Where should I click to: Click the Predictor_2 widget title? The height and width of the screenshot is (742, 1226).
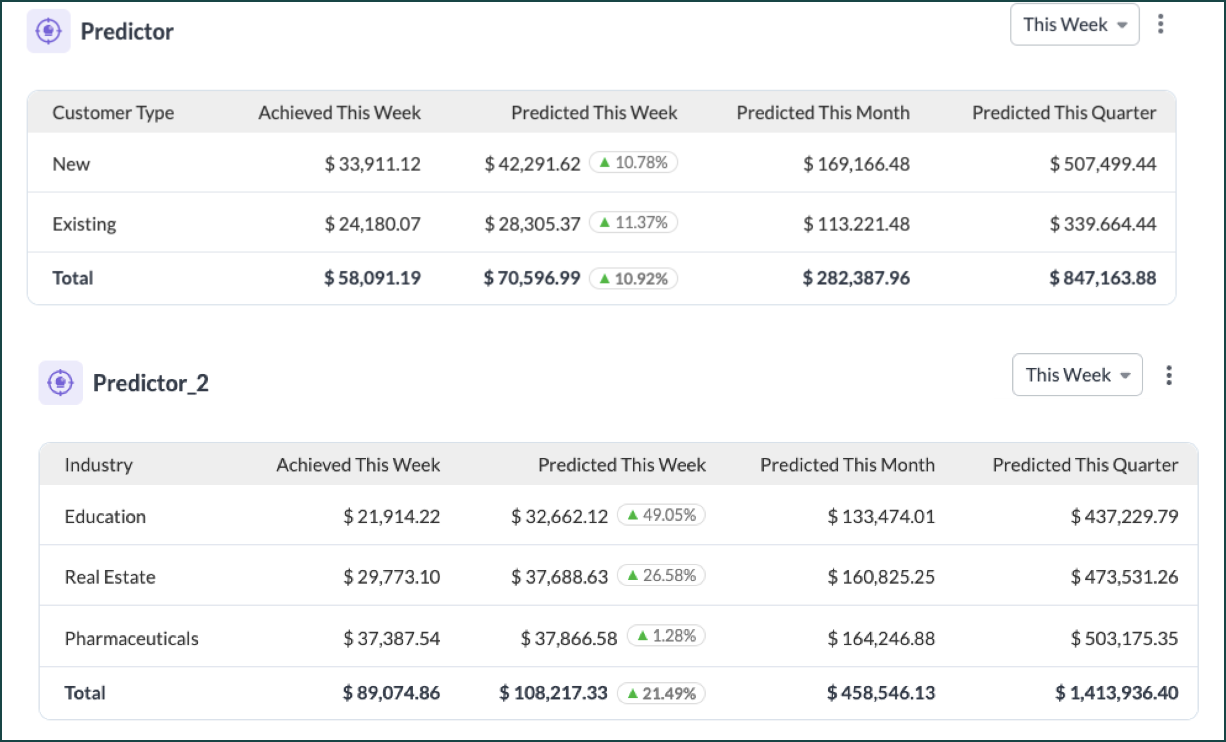(151, 383)
